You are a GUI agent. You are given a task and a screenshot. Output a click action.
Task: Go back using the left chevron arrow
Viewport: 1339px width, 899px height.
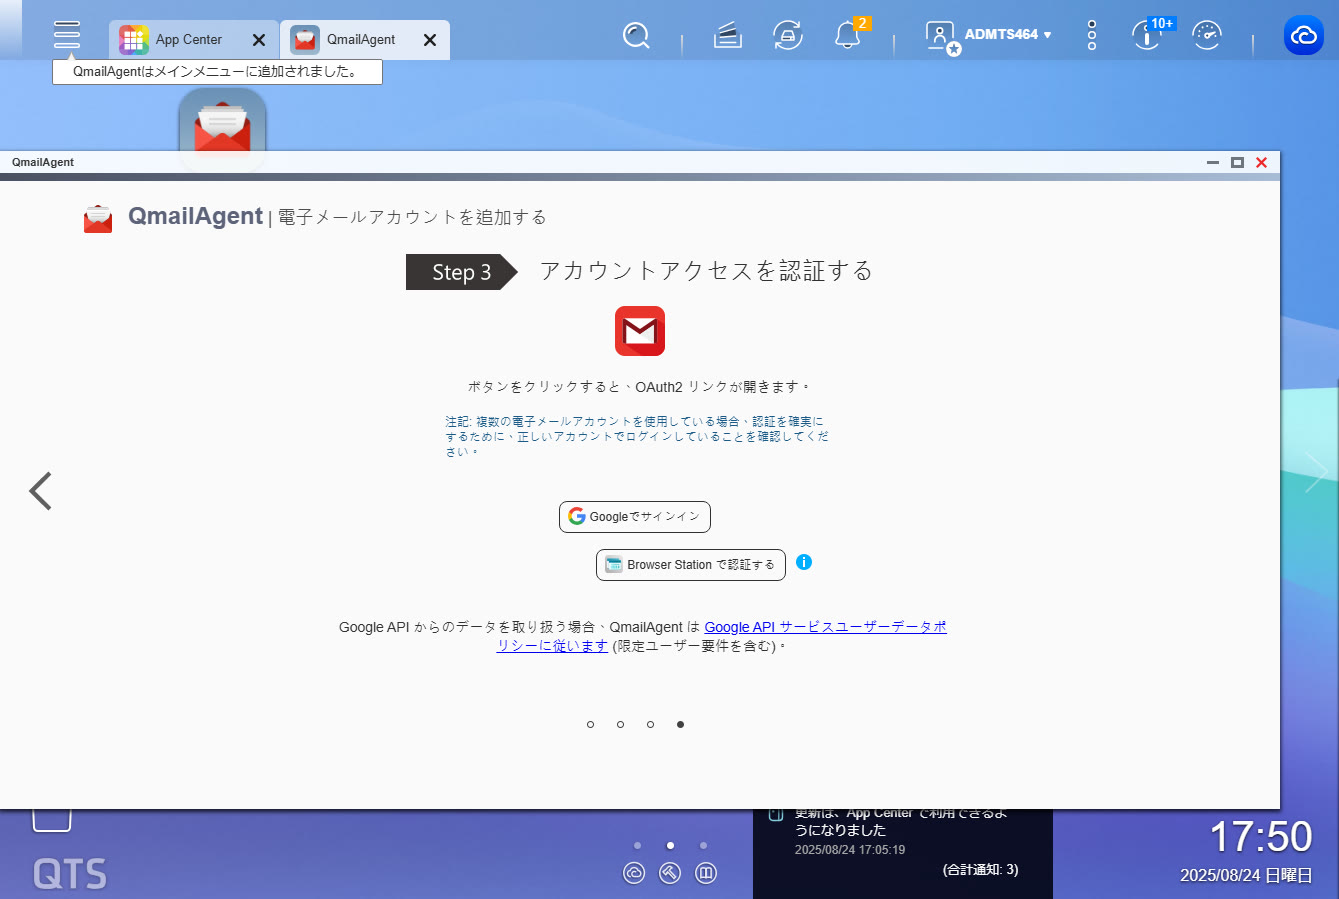pyautogui.click(x=40, y=491)
